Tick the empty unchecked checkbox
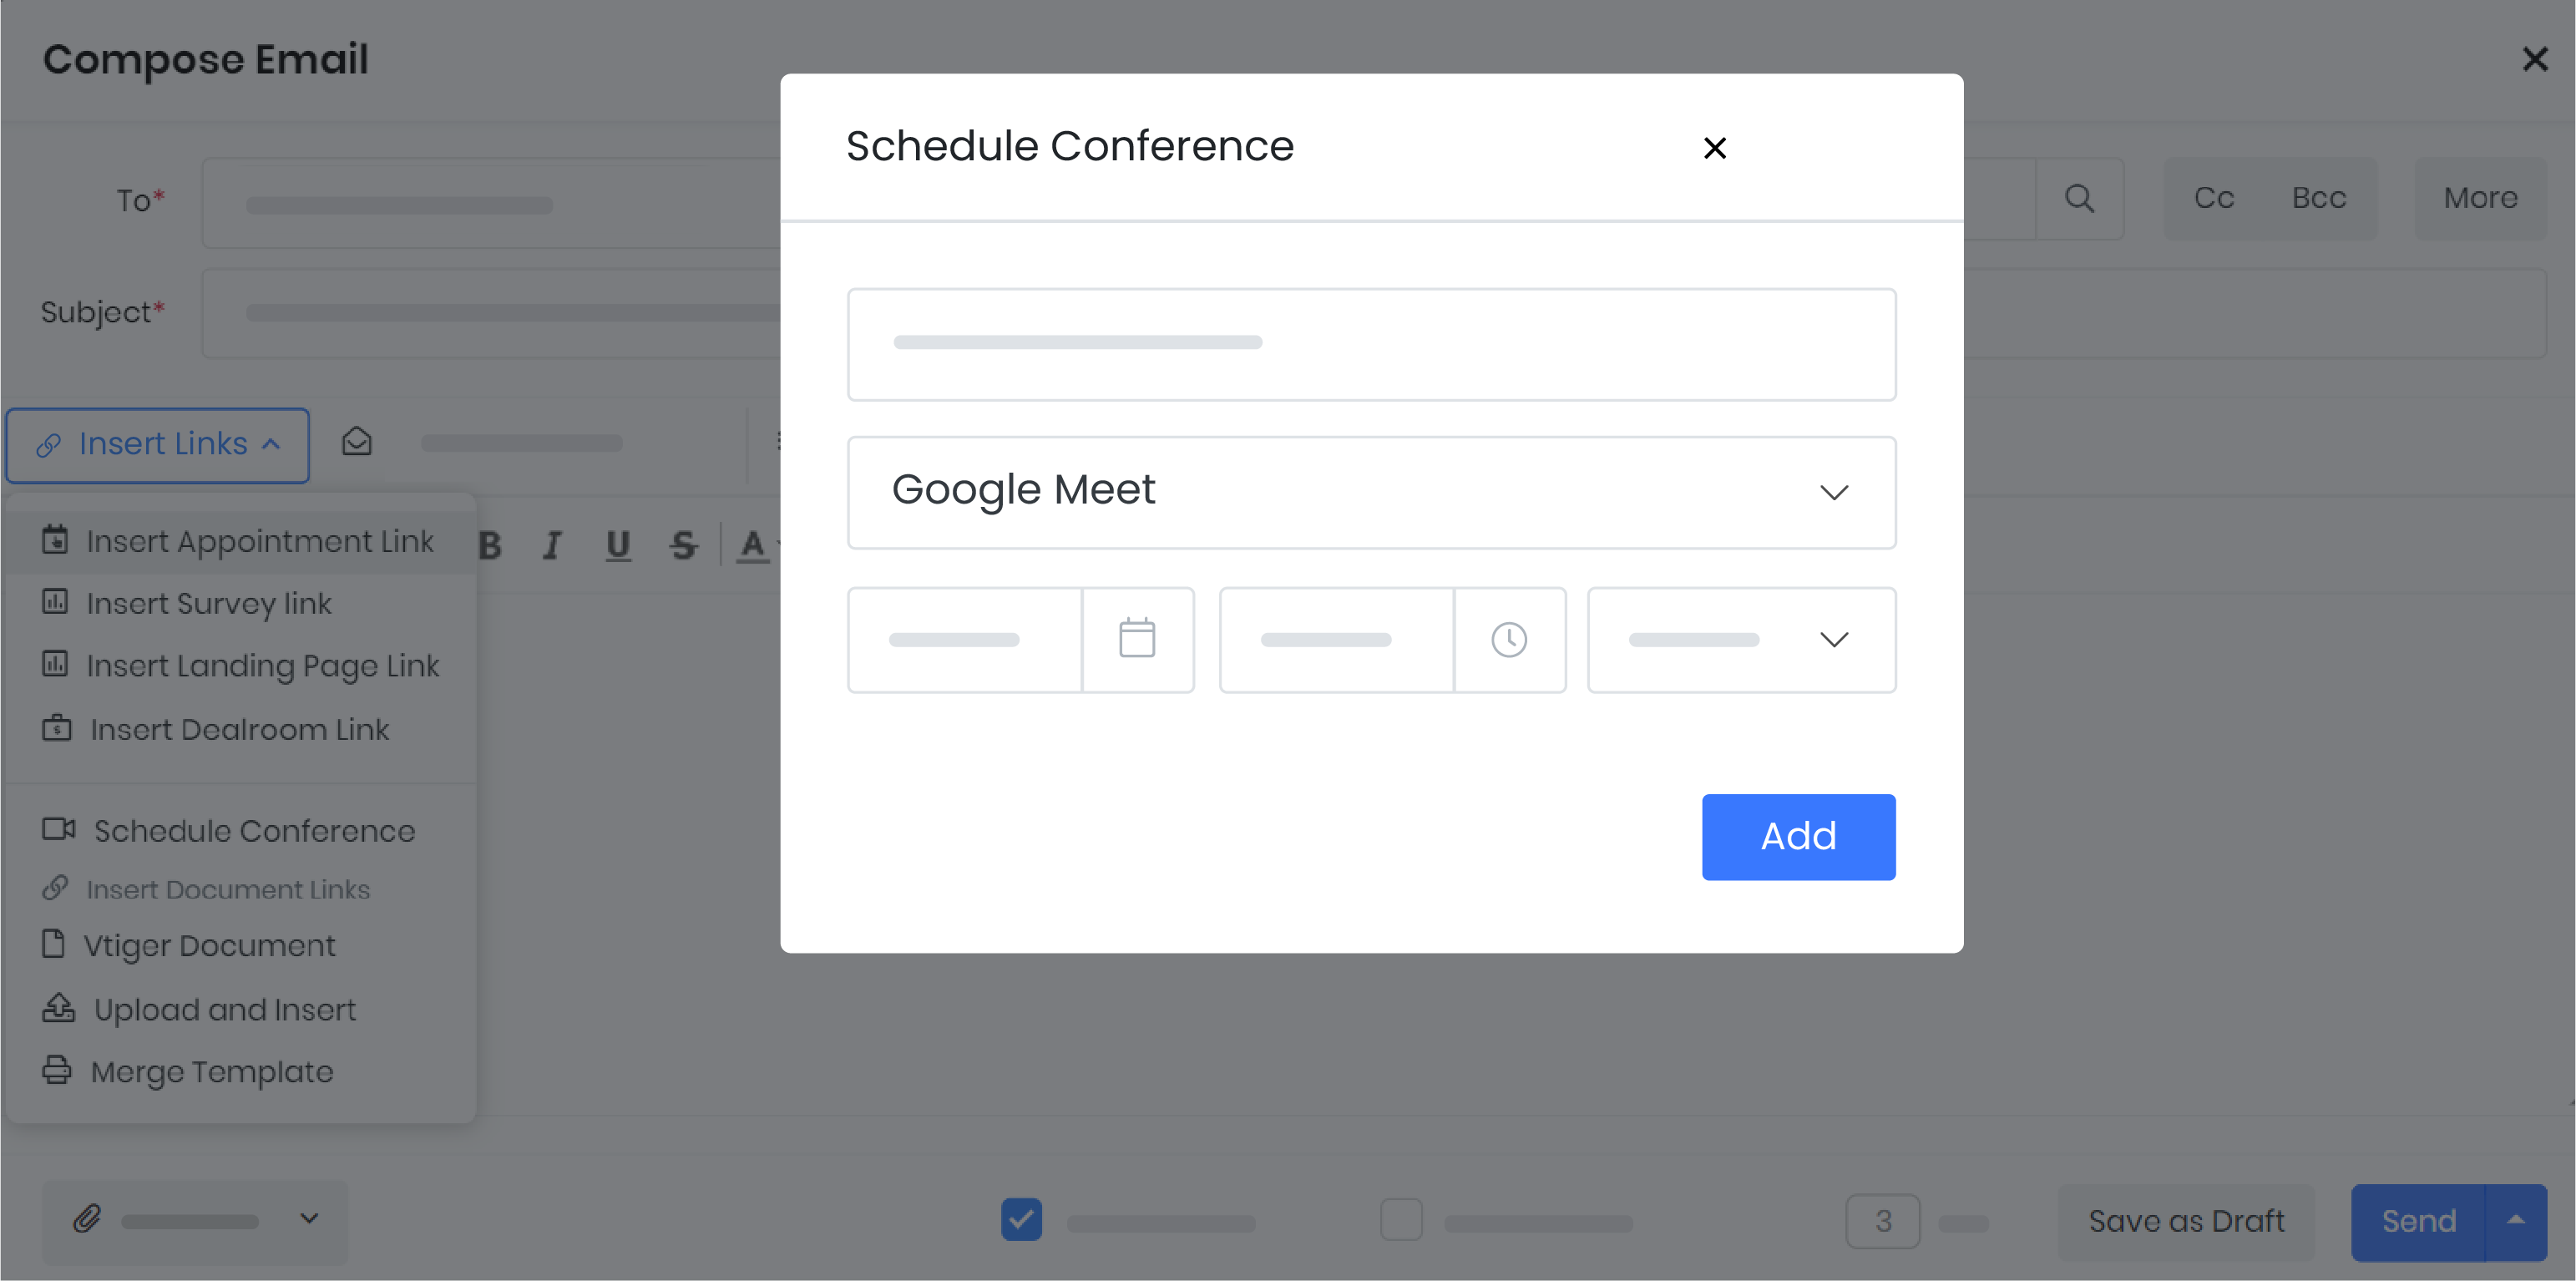The width and height of the screenshot is (2576, 1281). coord(1401,1219)
